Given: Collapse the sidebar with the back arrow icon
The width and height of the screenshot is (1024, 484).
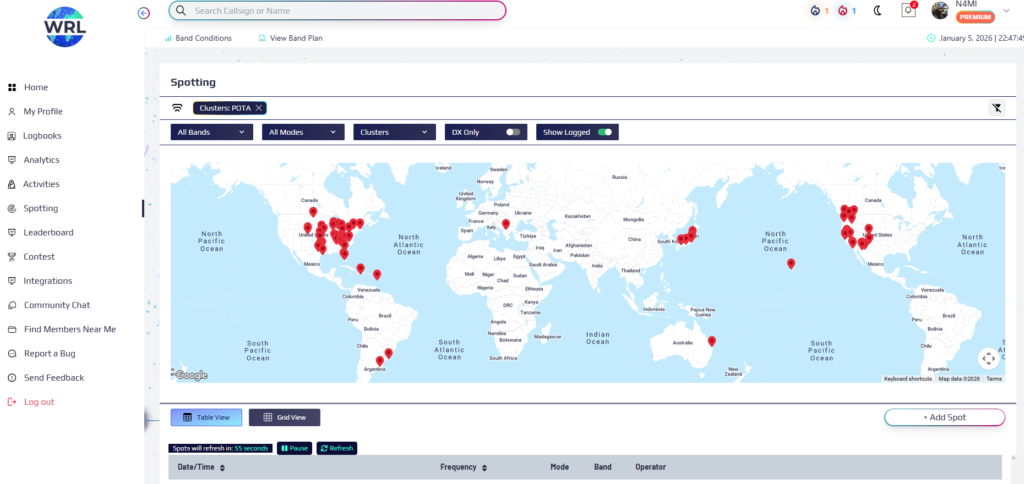Looking at the screenshot, I should [x=144, y=12].
